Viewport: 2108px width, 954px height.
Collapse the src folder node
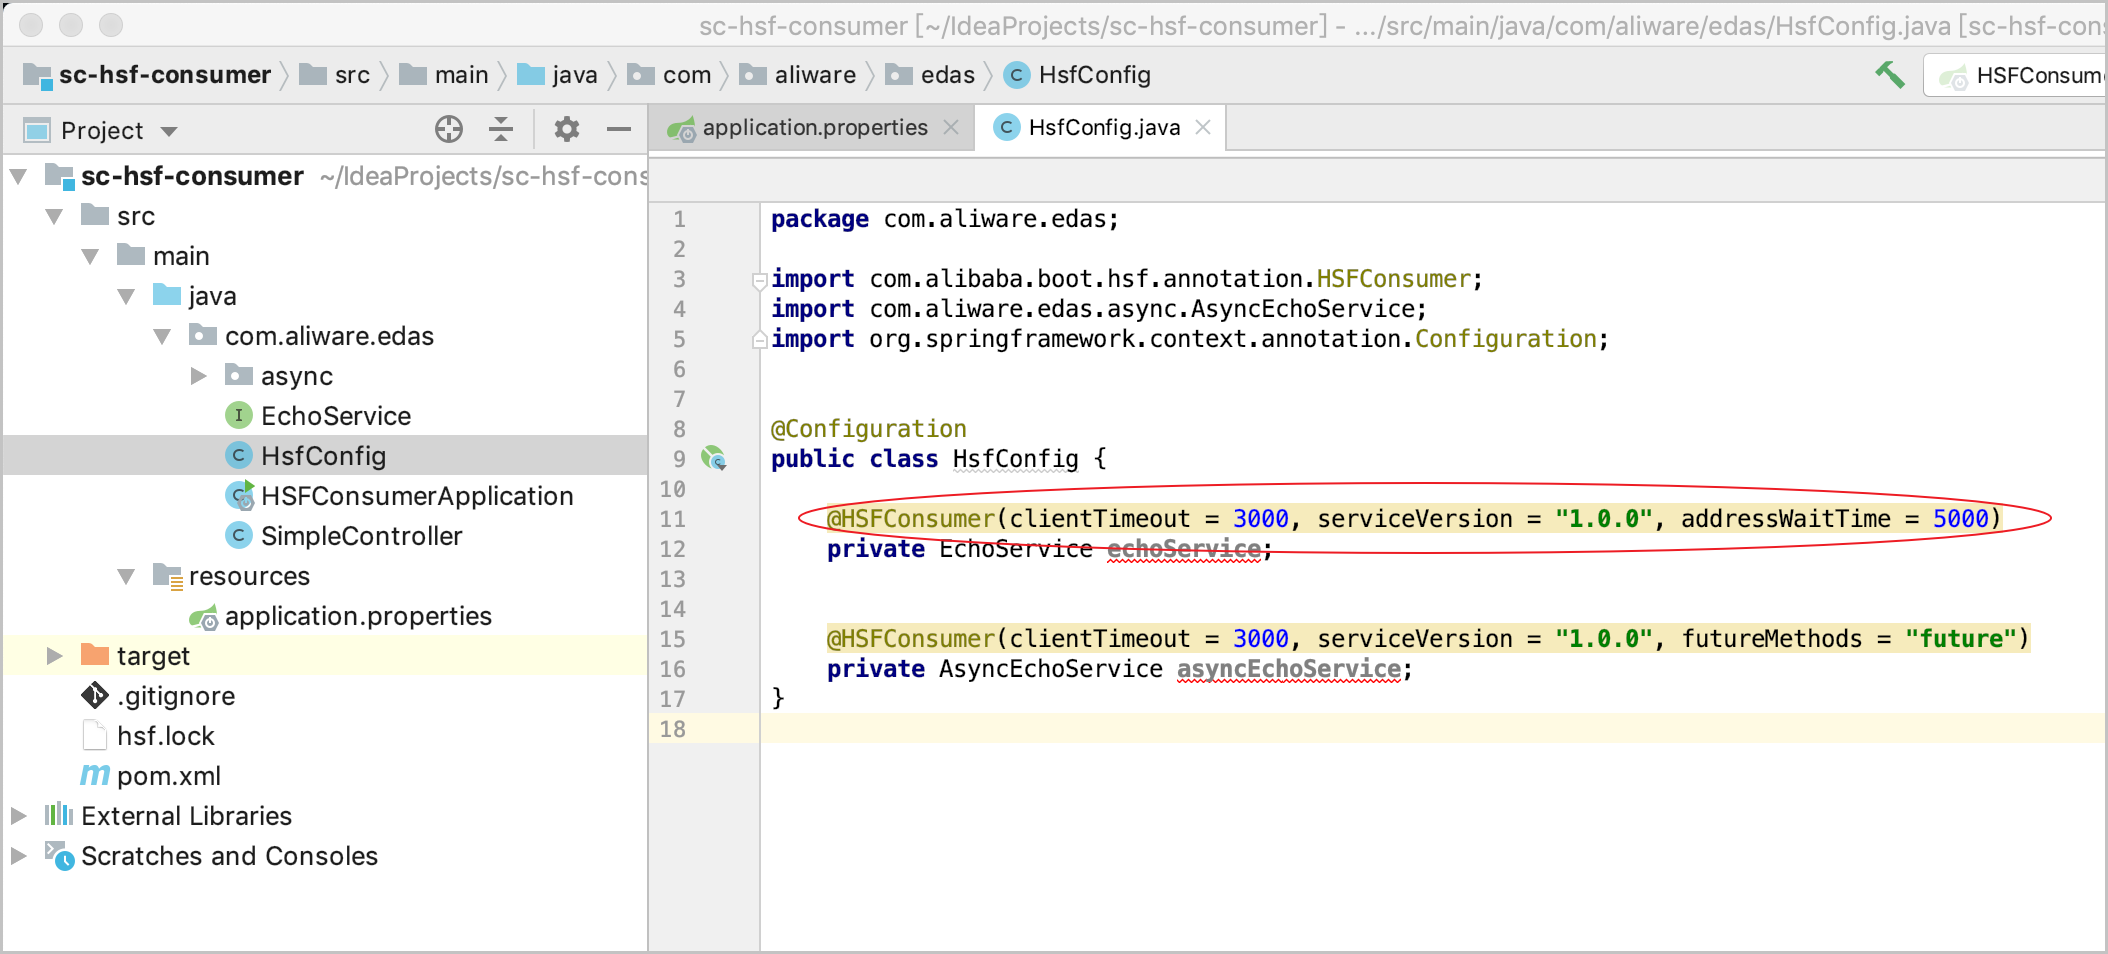[54, 217]
